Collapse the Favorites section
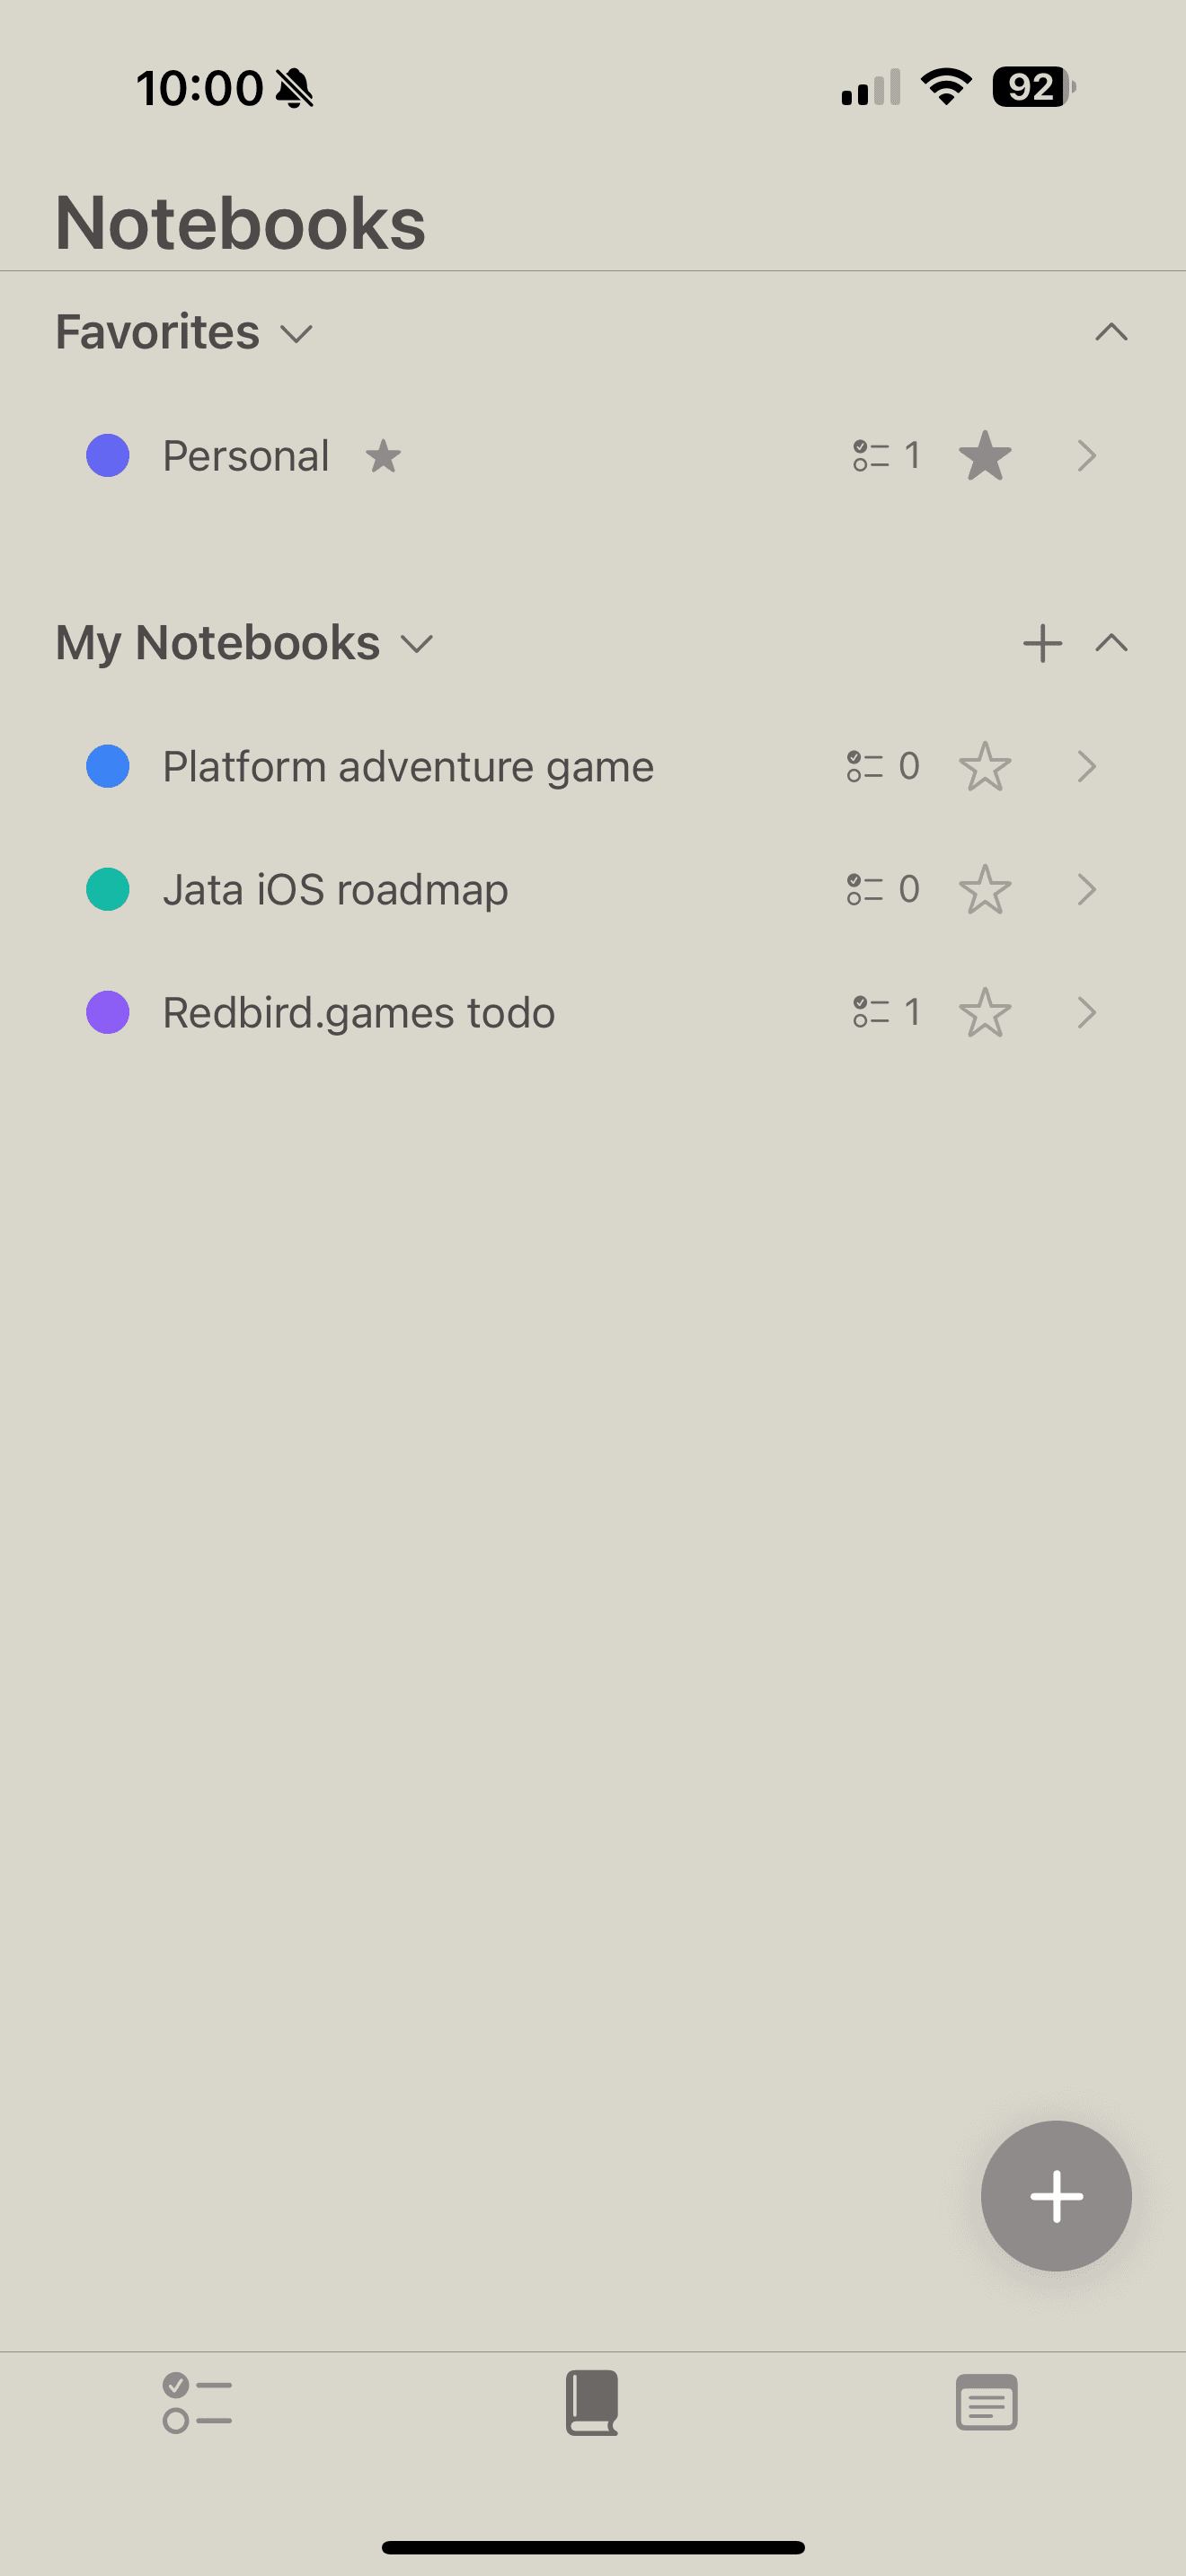This screenshot has width=1186, height=2576. [x=1111, y=333]
